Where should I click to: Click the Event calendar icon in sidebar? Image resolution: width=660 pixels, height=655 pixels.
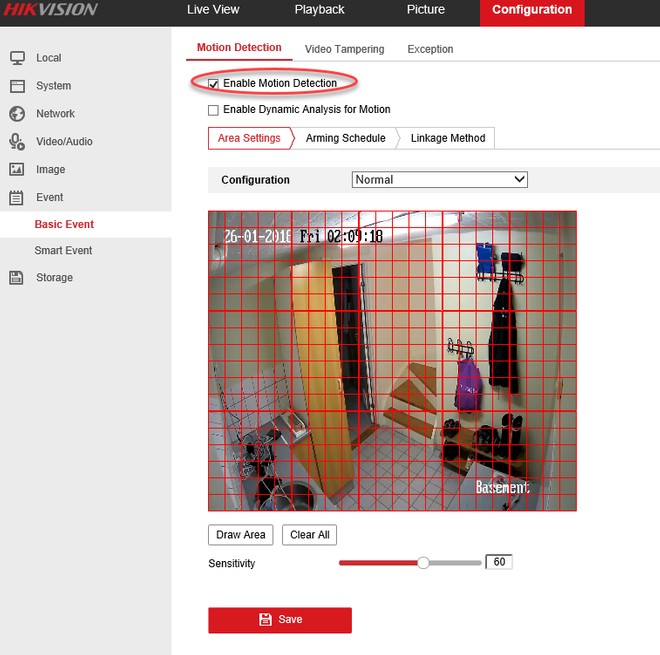[x=17, y=198]
